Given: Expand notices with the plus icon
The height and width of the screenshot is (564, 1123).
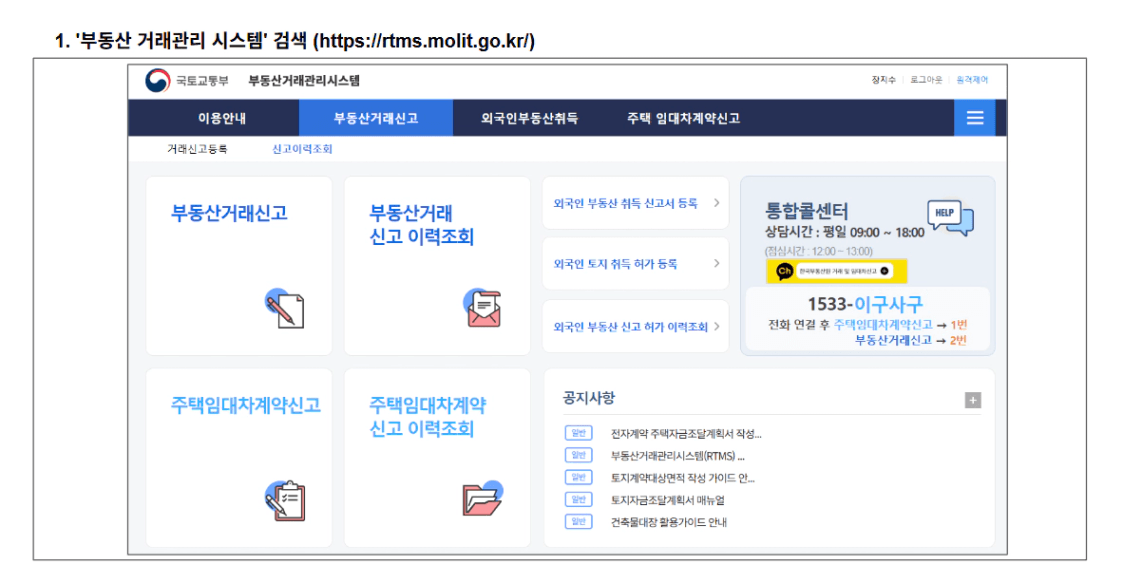Looking at the screenshot, I should pyautogui.click(x=973, y=400).
